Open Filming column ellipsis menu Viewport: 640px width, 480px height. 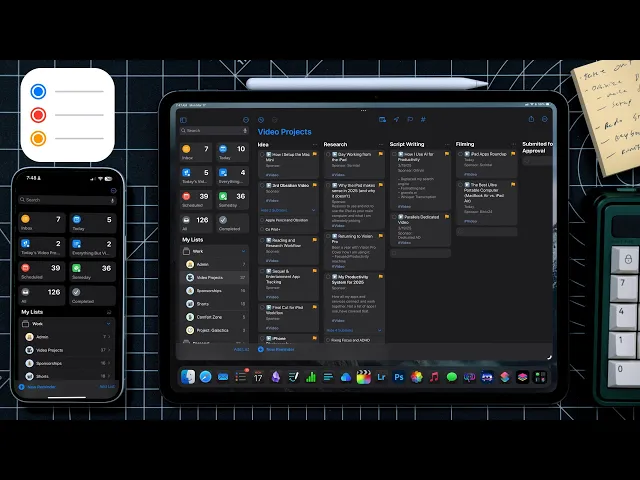pos(513,144)
